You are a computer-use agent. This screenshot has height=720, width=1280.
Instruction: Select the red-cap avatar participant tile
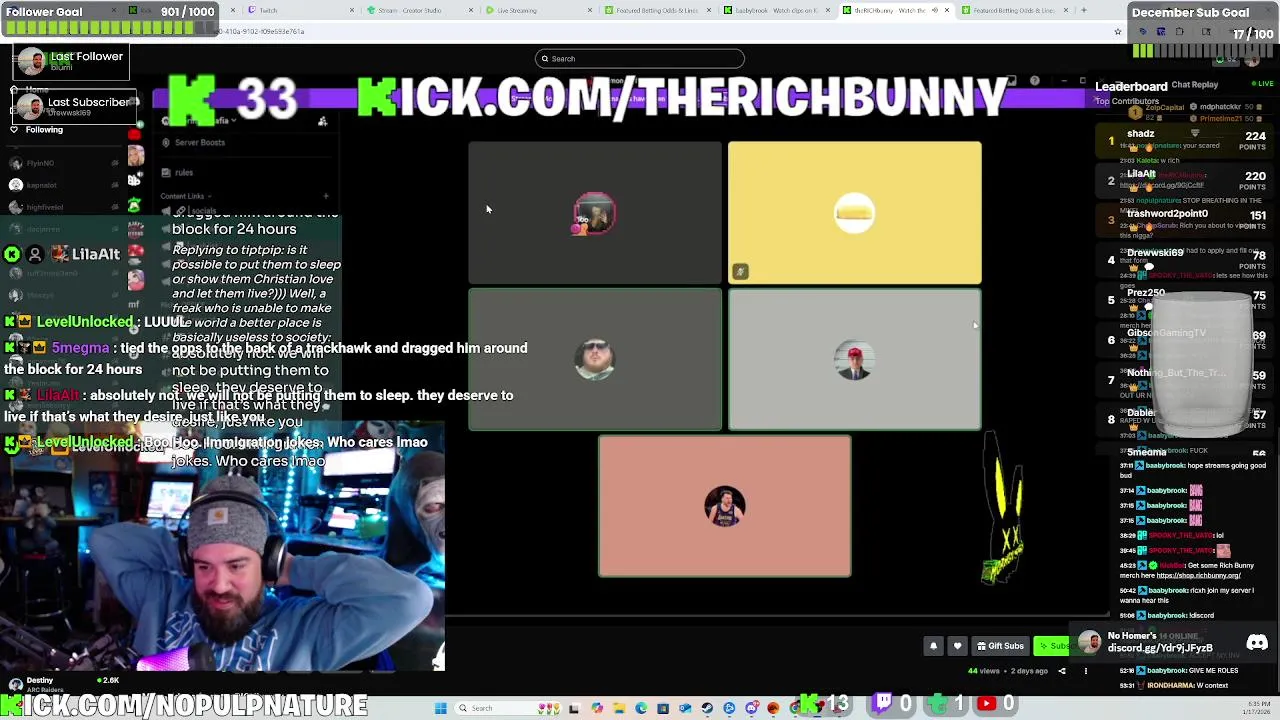(854, 359)
